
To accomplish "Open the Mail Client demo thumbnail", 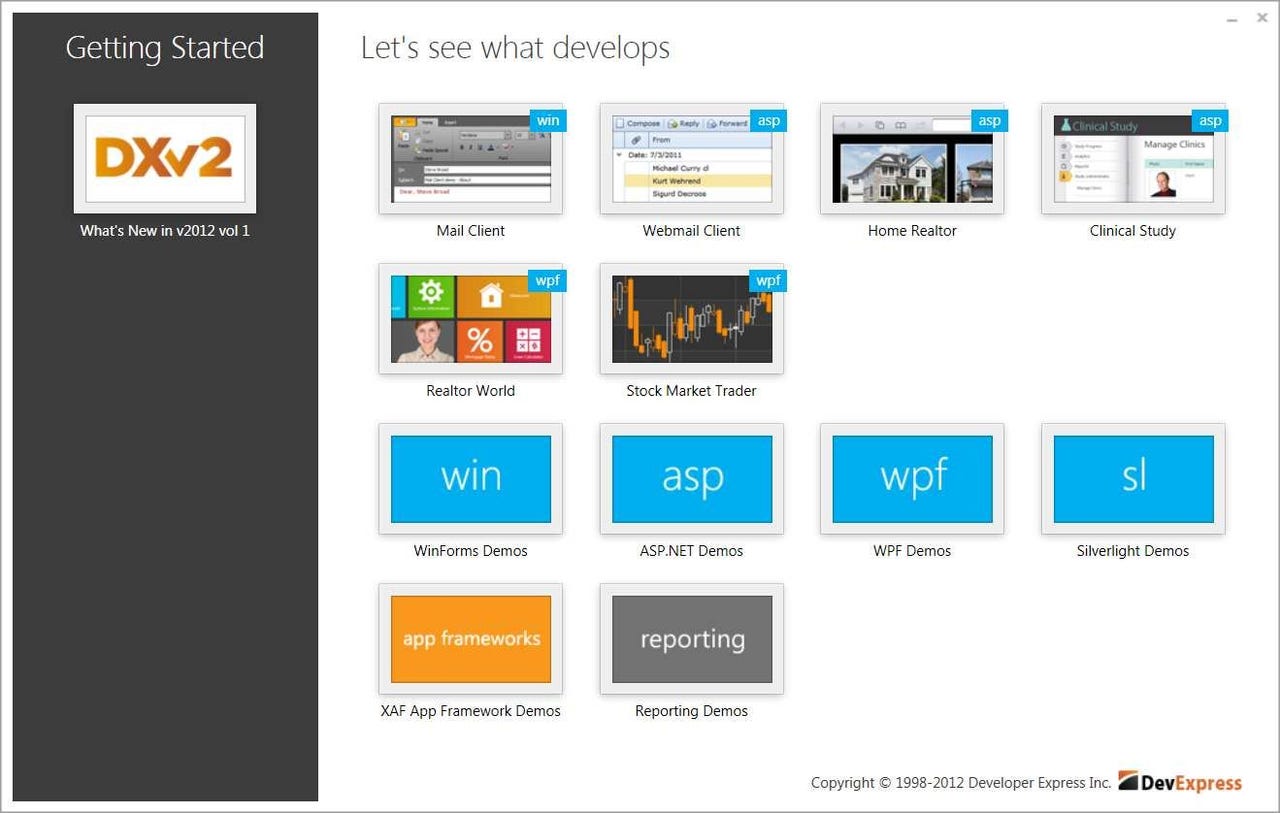I will pyautogui.click(x=470, y=159).
